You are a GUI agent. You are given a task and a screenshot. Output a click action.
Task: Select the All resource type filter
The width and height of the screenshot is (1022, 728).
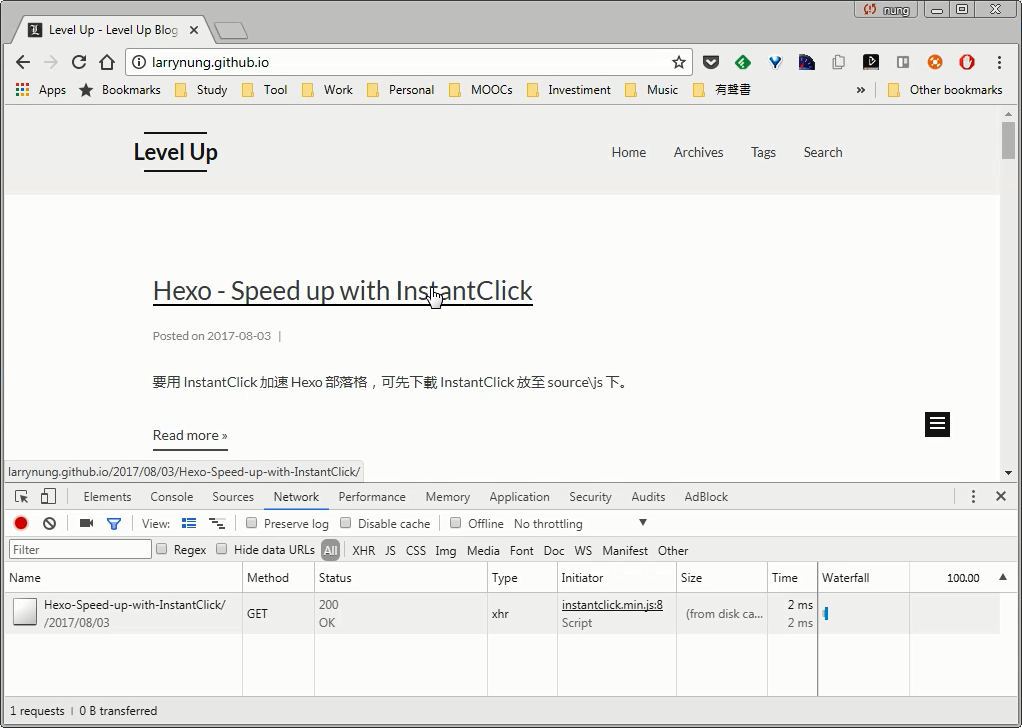(x=330, y=550)
